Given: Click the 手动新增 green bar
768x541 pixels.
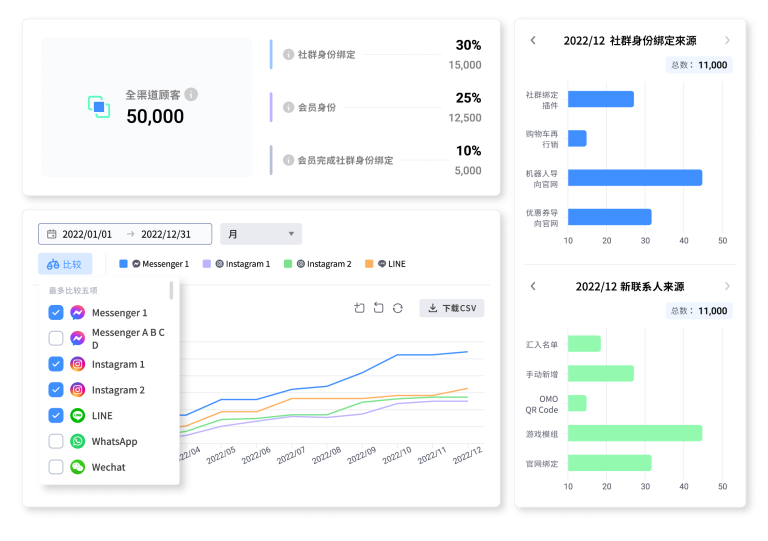Looking at the screenshot, I should pos(601,374).
